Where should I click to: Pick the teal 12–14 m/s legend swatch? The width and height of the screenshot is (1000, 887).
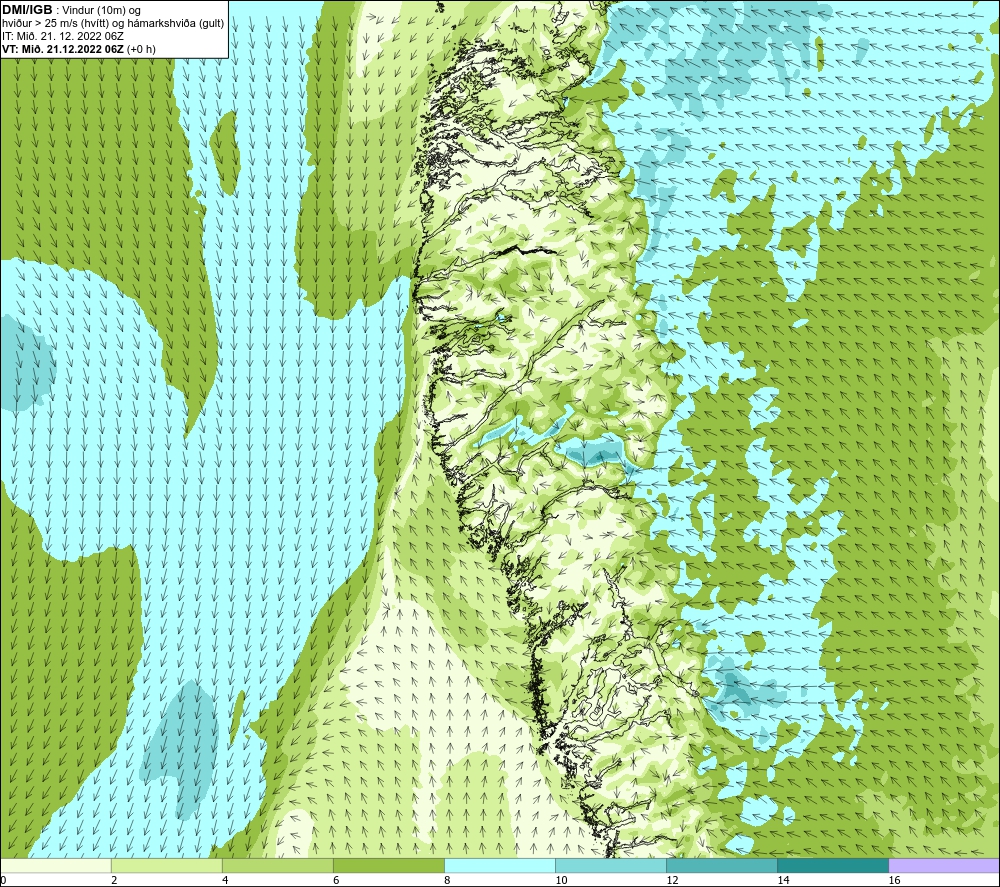(721, 865)
